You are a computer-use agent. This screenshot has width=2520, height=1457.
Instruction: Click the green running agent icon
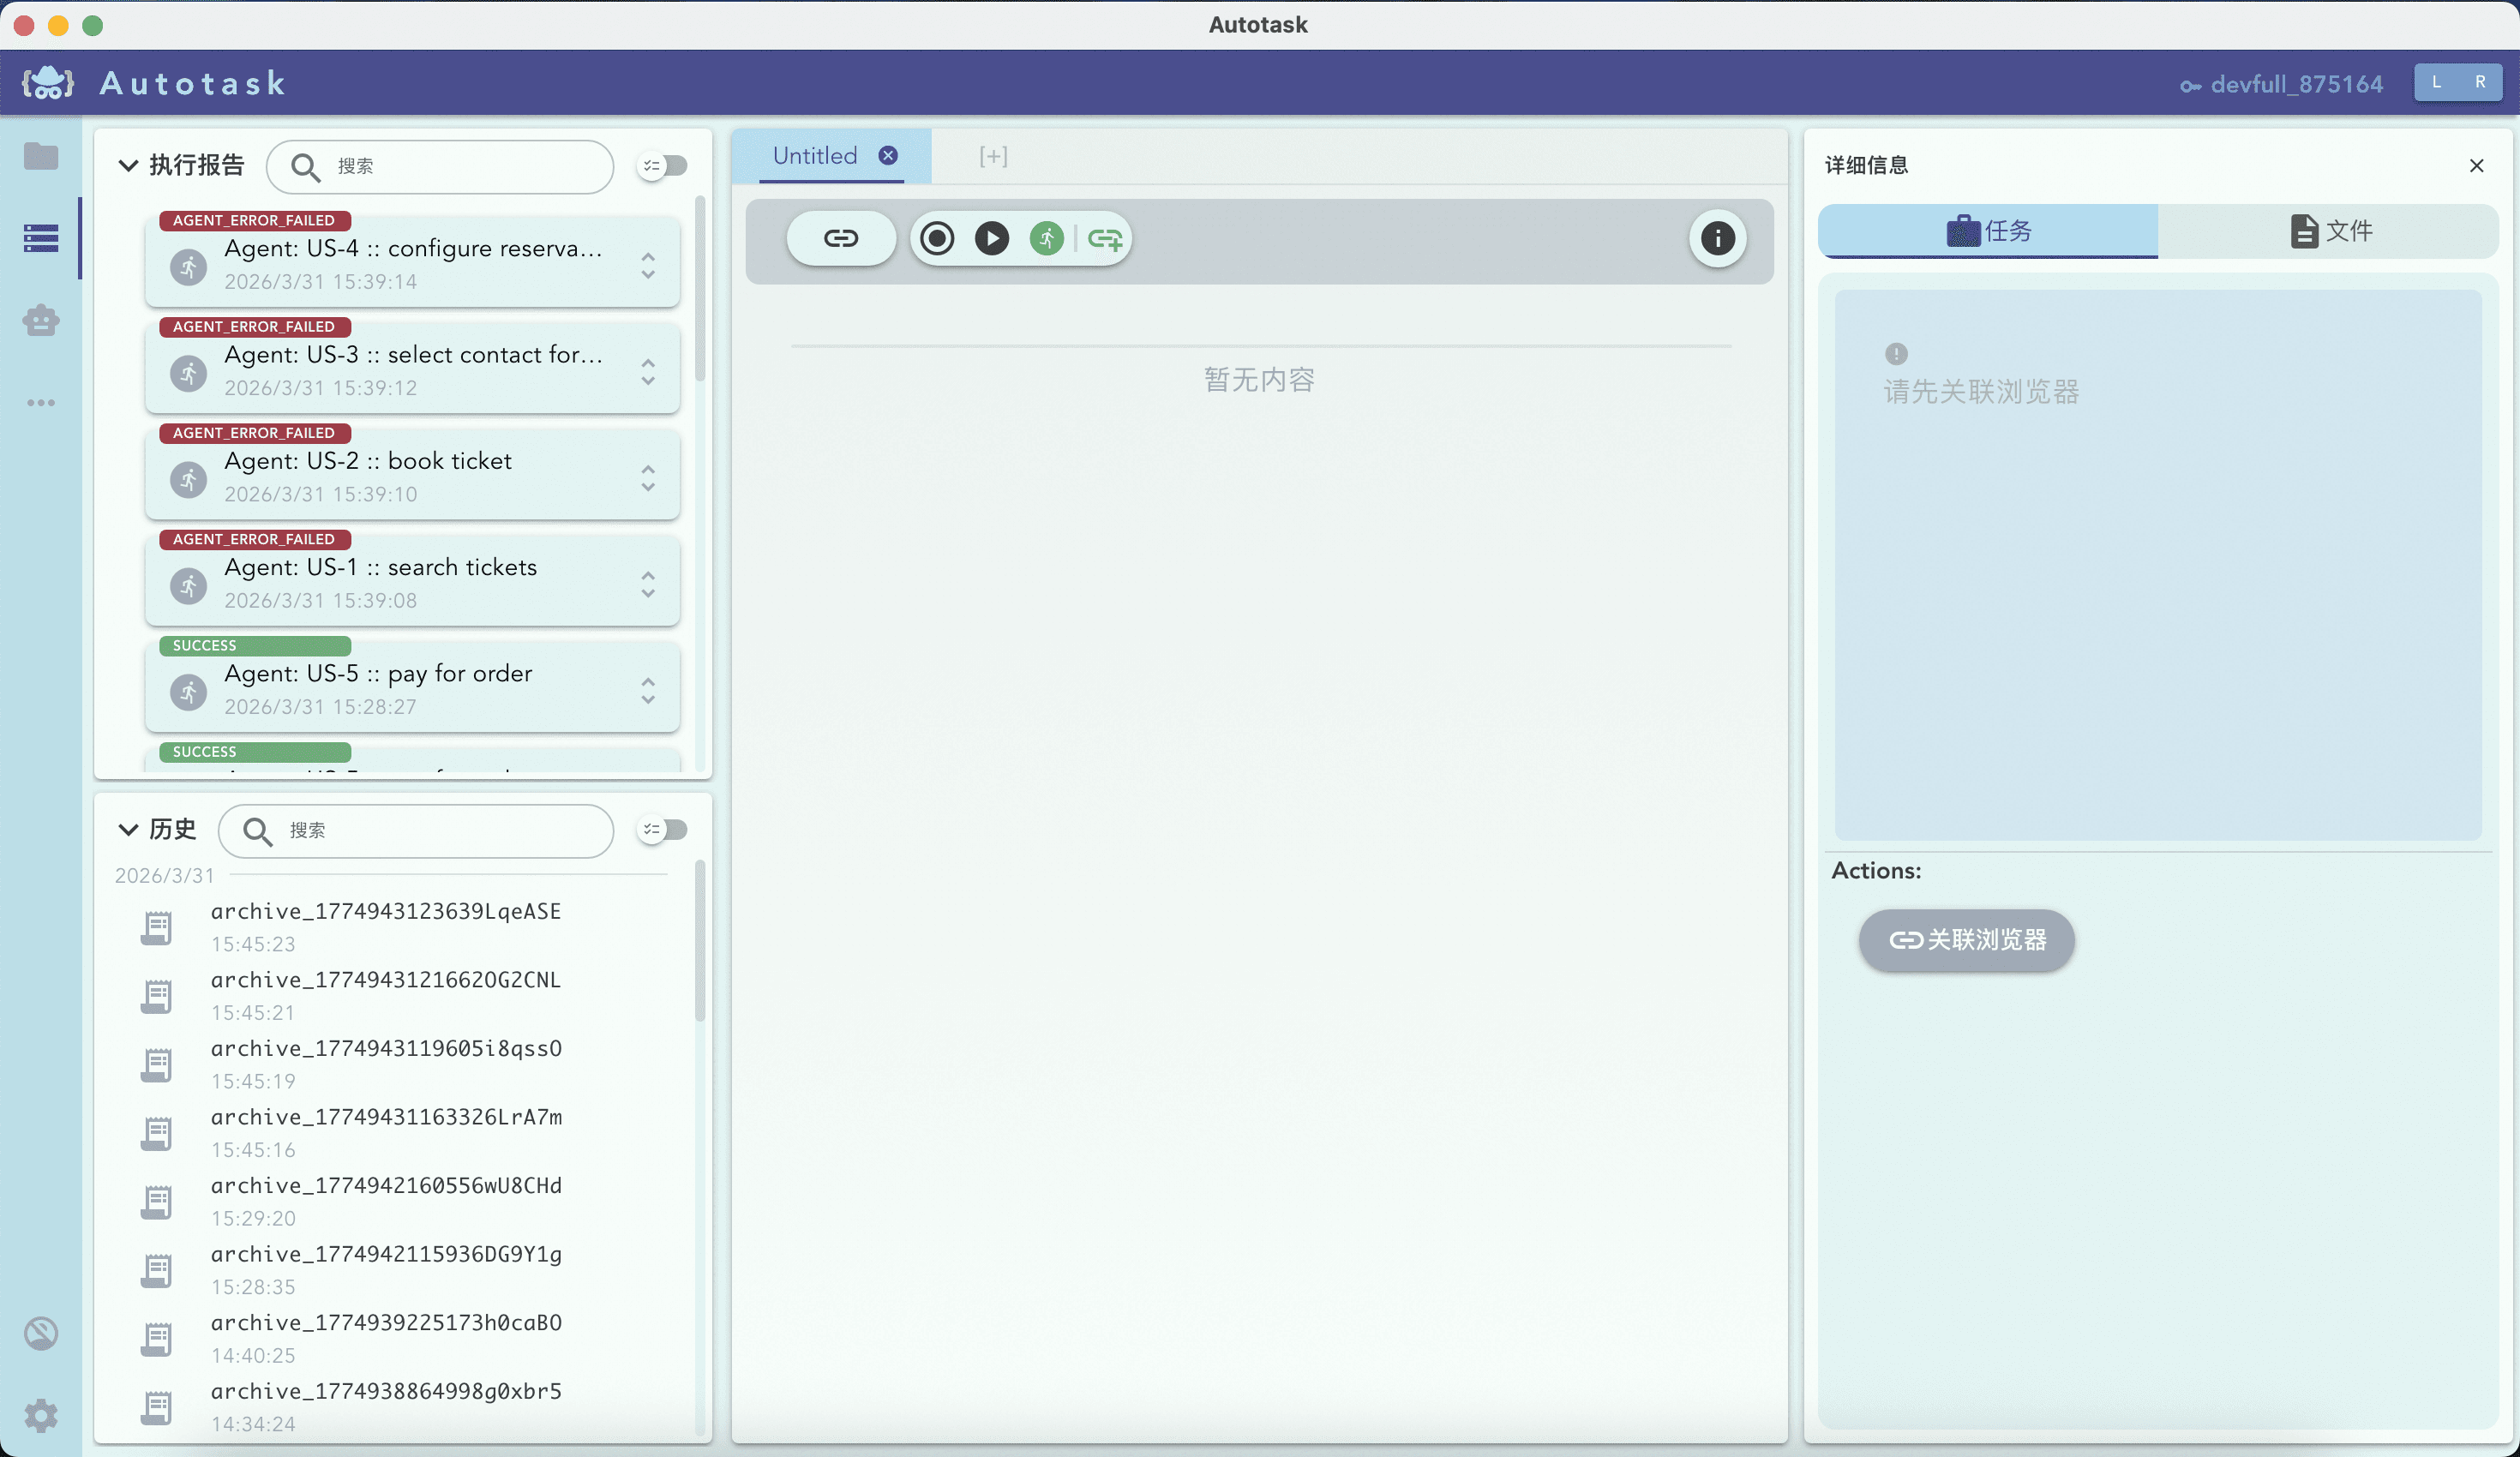coord(1046,238)
